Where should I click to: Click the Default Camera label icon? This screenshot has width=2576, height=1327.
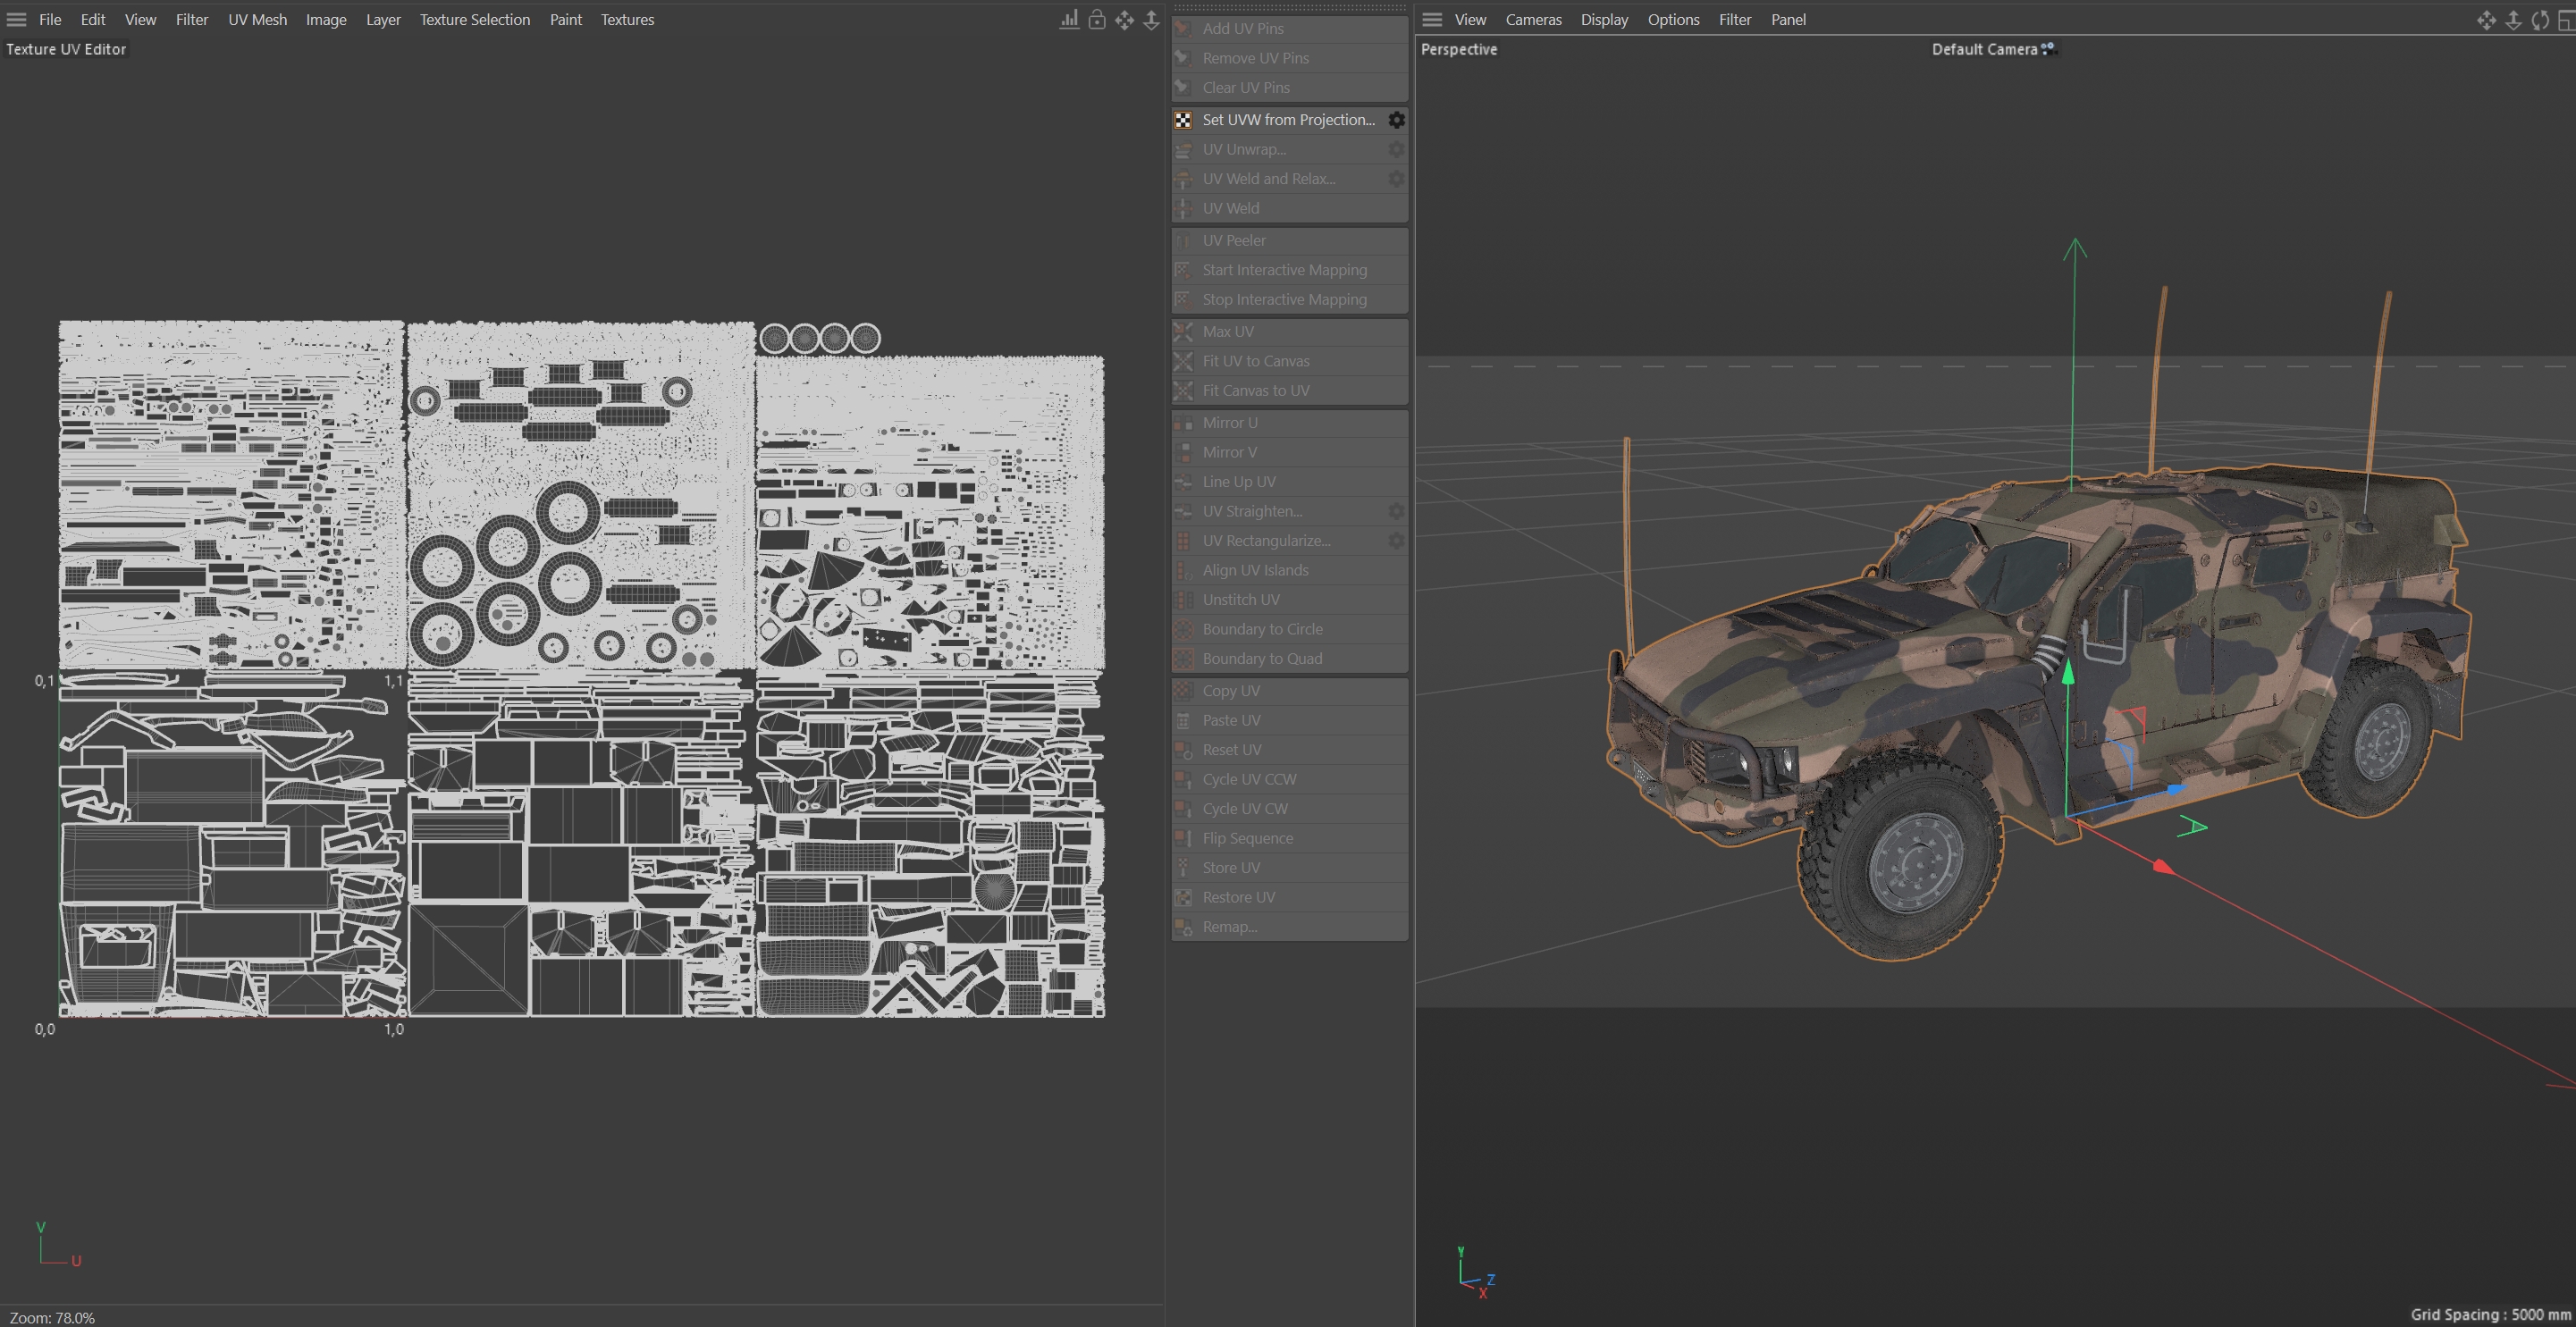2048,48
